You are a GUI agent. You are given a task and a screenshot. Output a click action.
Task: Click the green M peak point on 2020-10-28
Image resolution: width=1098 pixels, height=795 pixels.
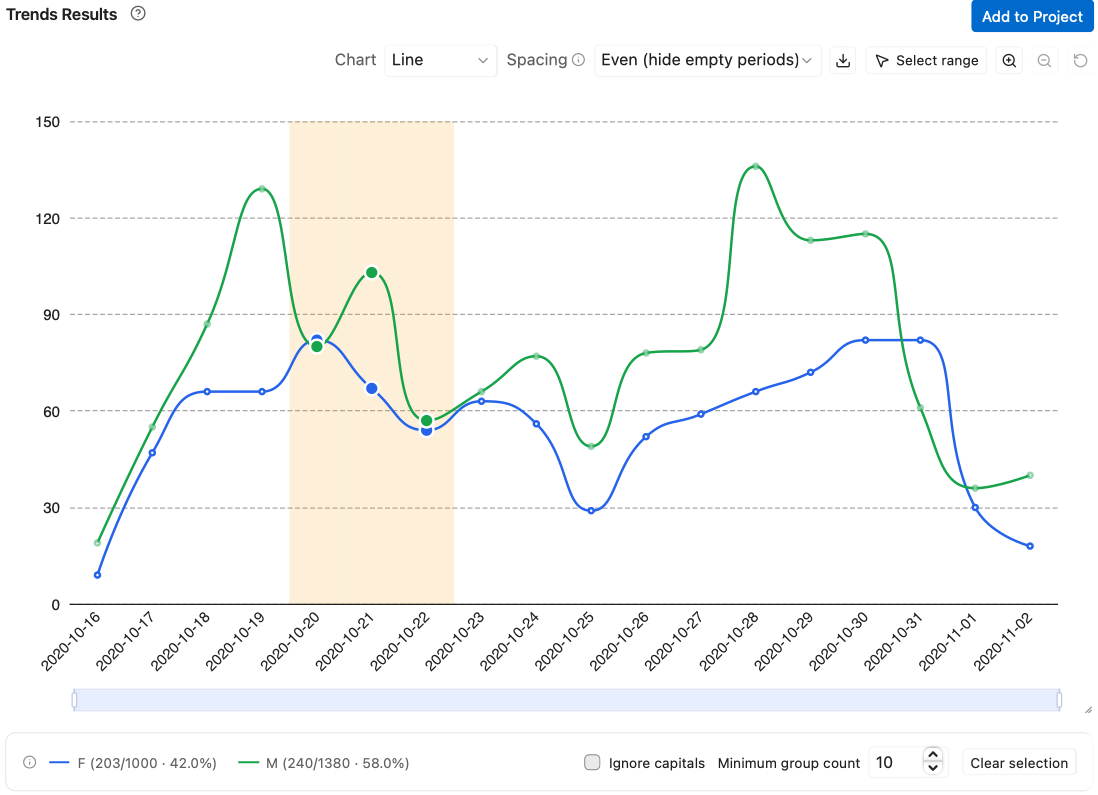[756, 167]
